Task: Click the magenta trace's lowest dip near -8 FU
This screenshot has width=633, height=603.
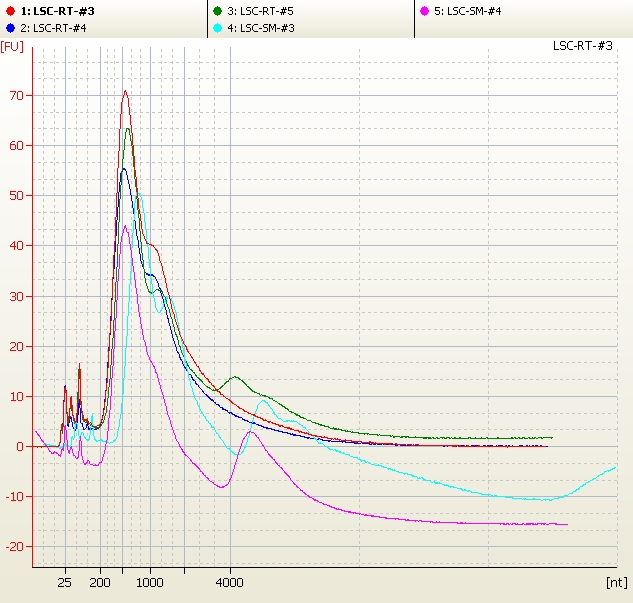Action: coord(221,487)
